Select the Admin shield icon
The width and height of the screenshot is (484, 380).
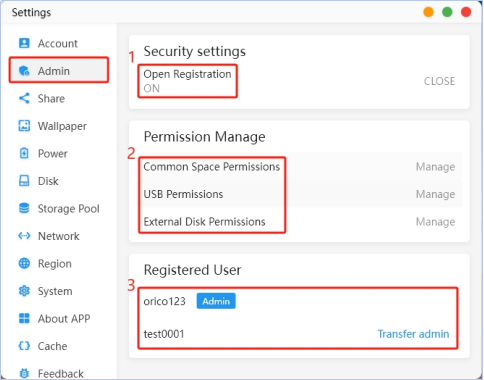point(24,71)
